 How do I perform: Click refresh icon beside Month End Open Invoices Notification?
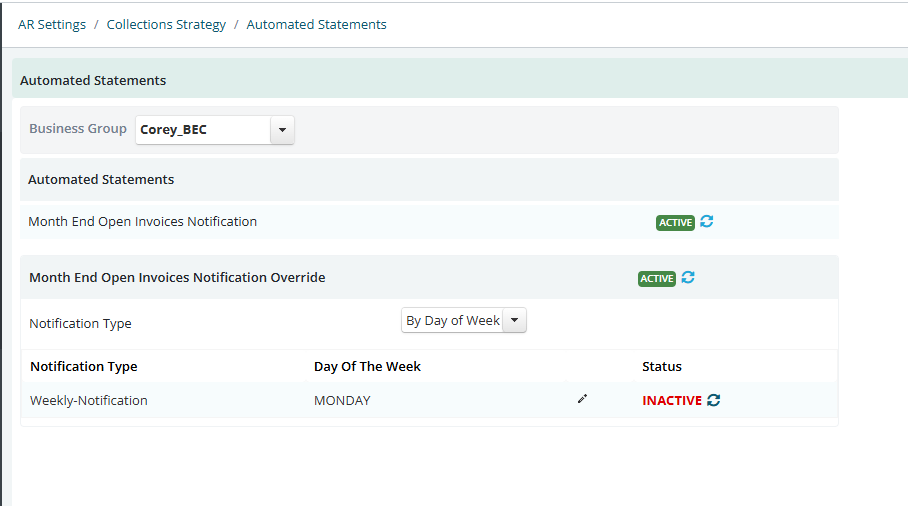tap(706, 222)
